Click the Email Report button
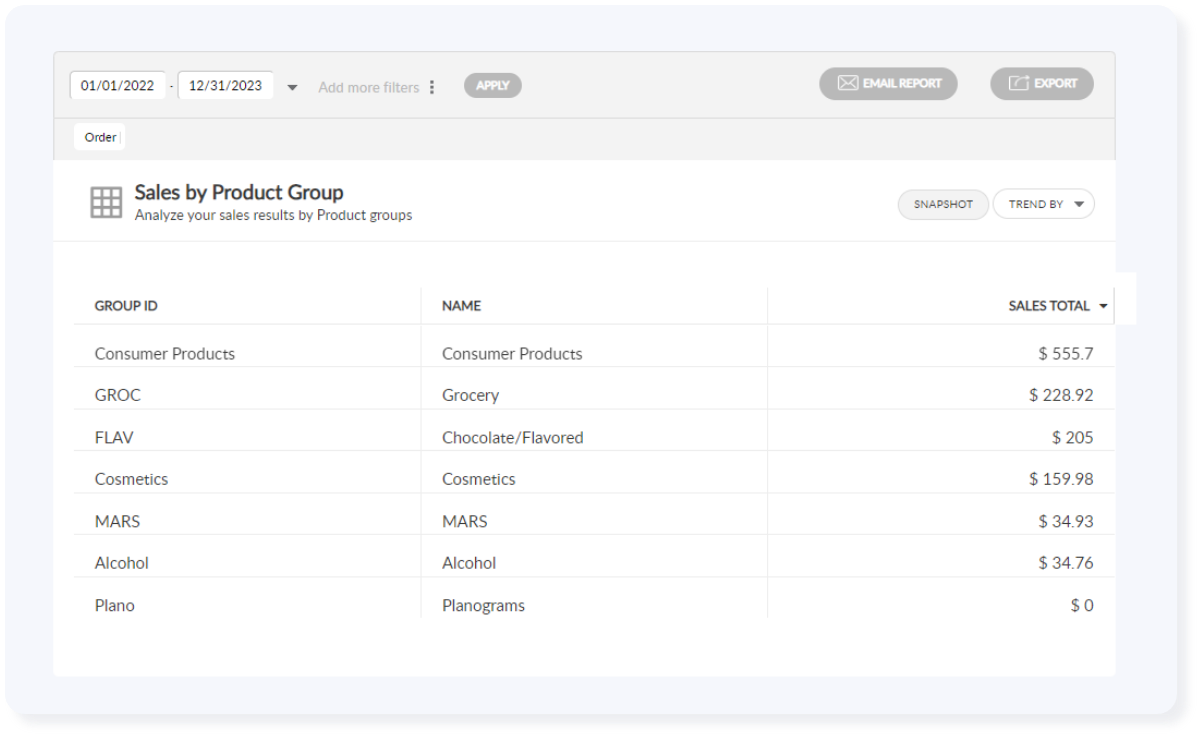Viewport: 1202px width, 739px height. click(888, 84)
